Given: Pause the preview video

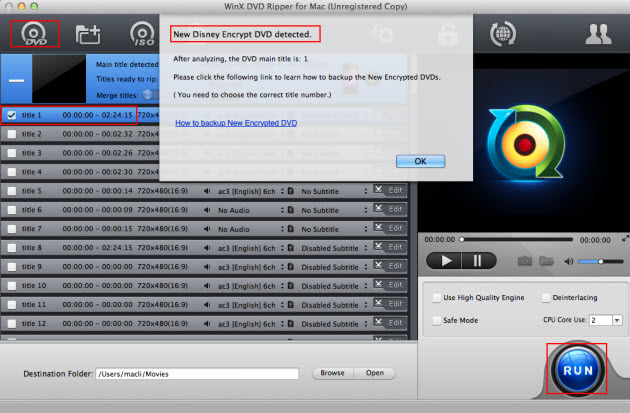Looking at the screenshot, I should (479, 261).
